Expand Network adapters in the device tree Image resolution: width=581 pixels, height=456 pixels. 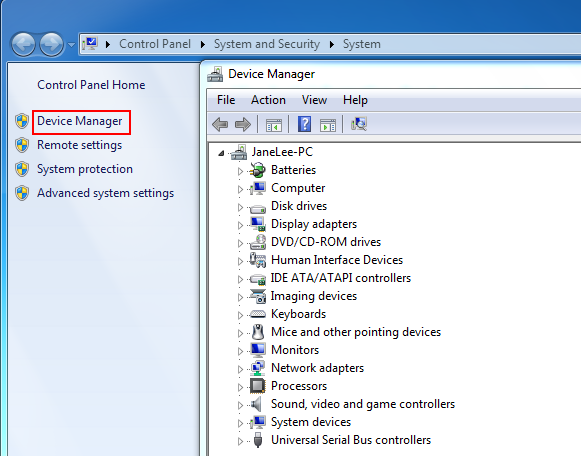click(240, 369)
